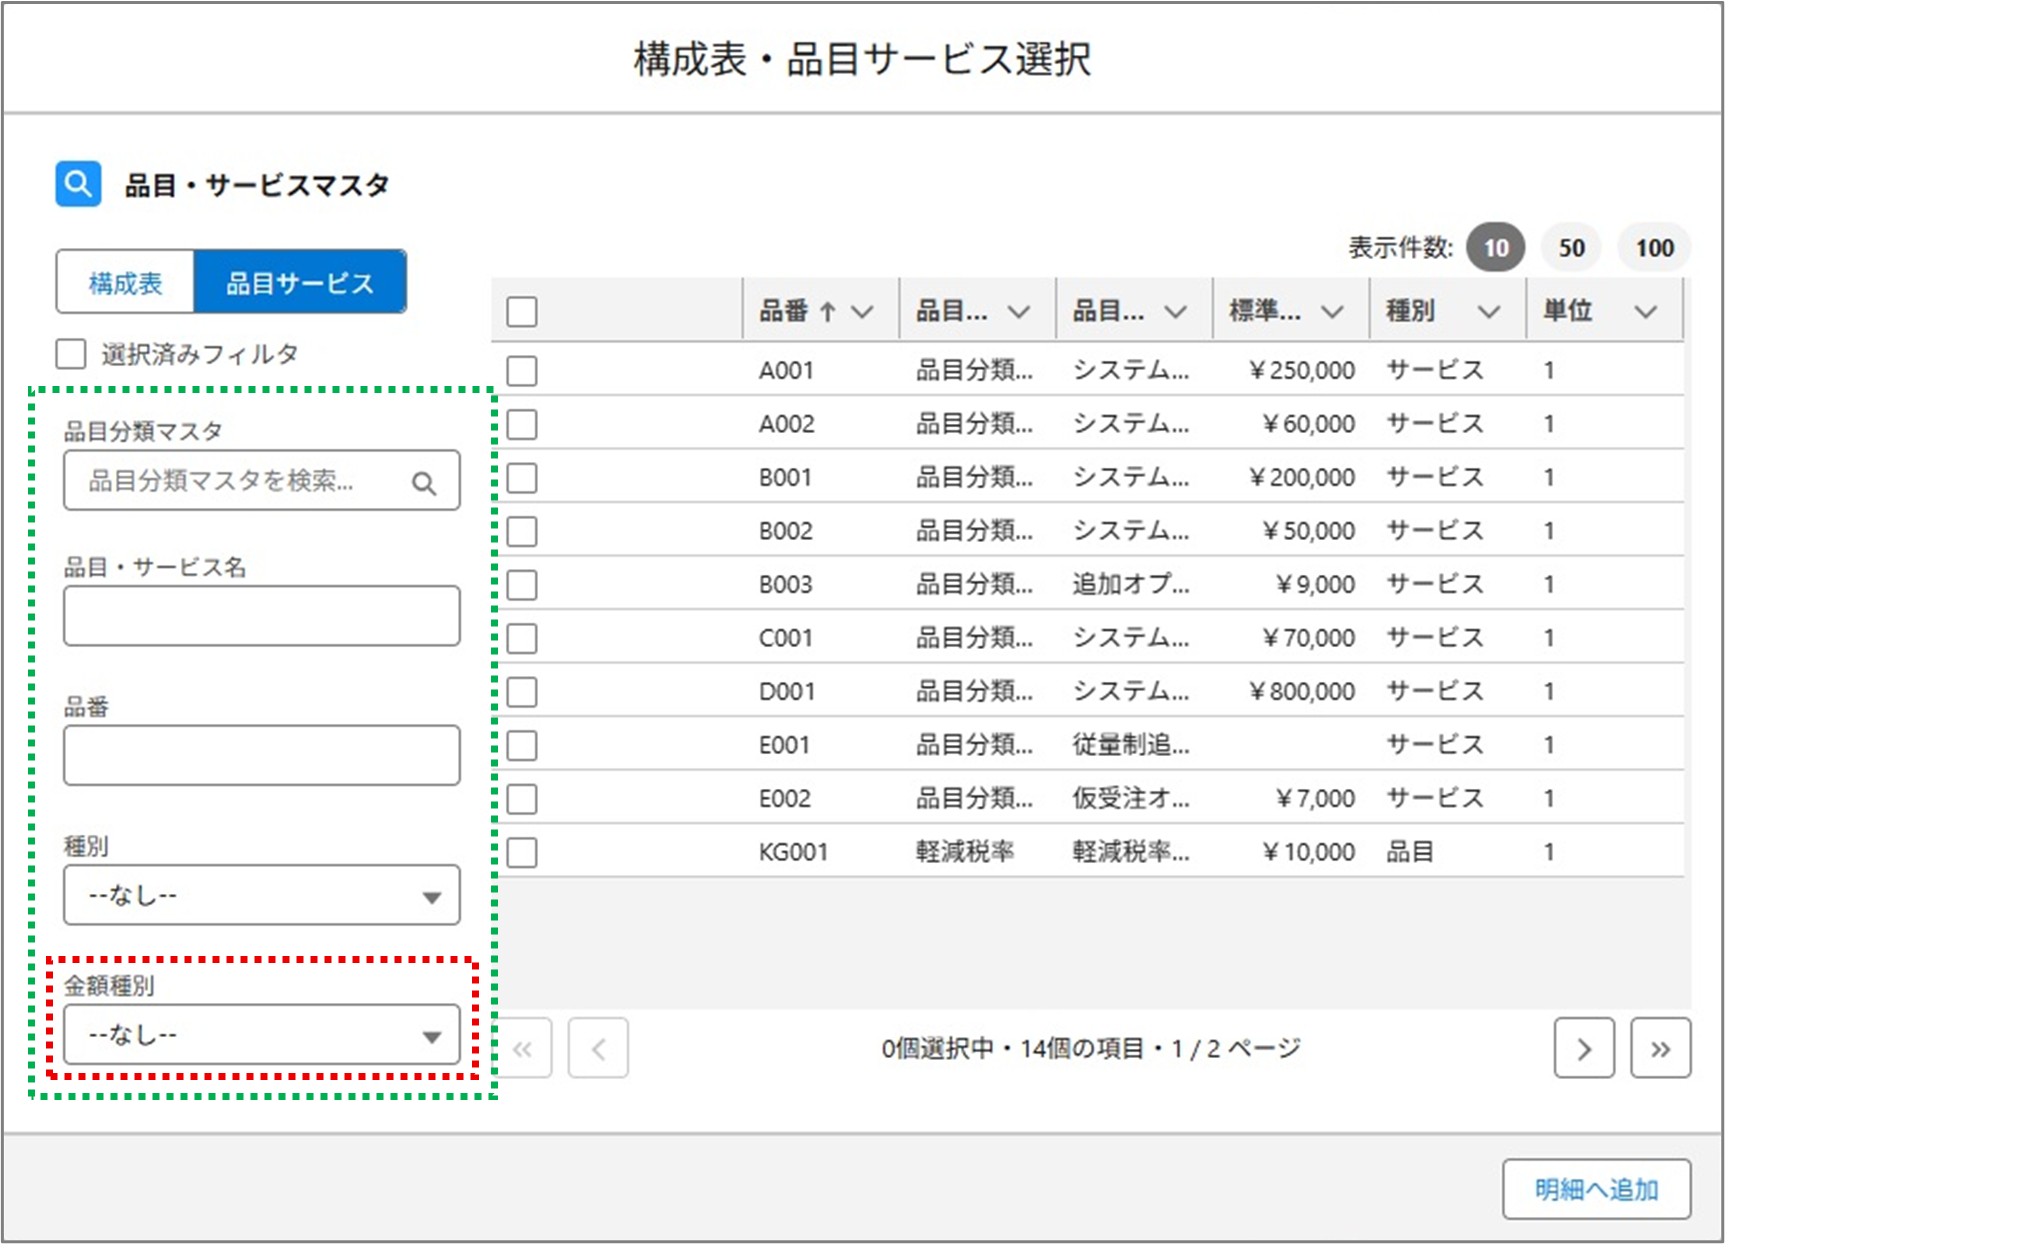Check the row checkbox for item A001
2027x1249 pixels.
[522, 369]
